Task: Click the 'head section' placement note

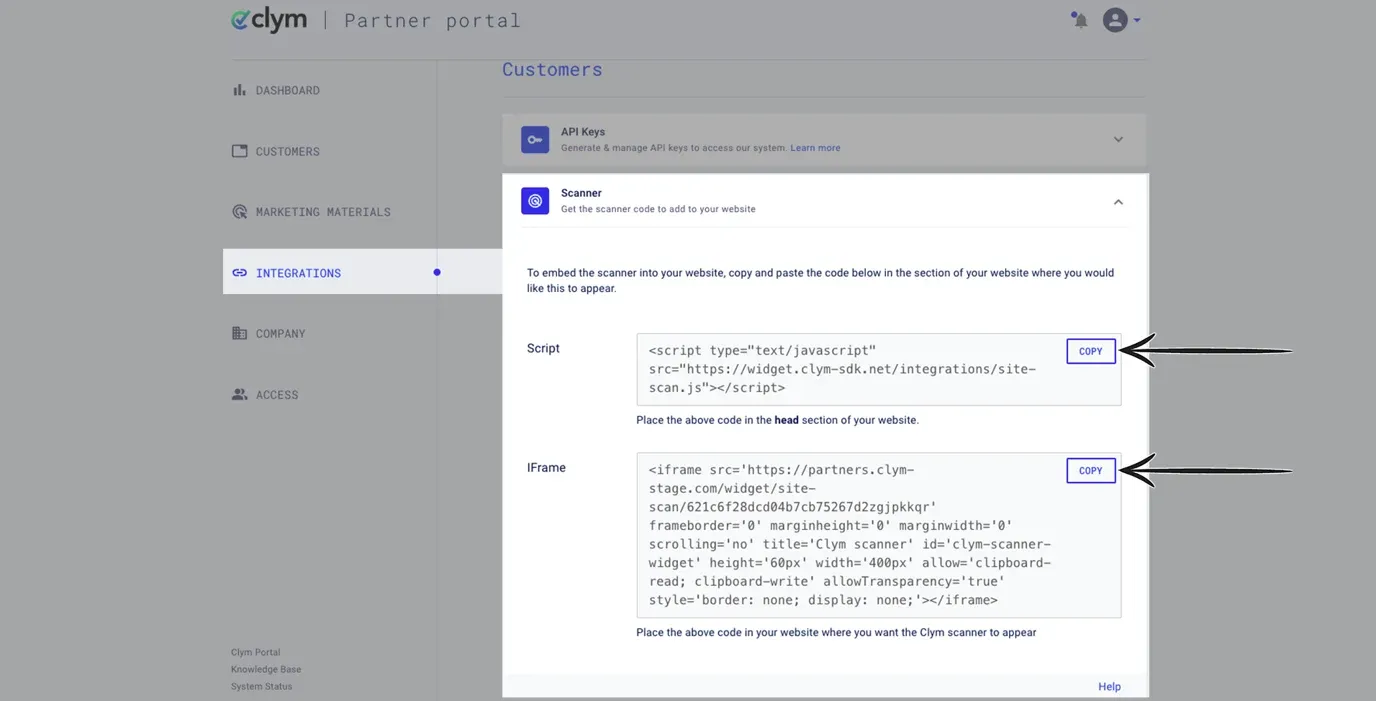Action: [x=777, y=420]
